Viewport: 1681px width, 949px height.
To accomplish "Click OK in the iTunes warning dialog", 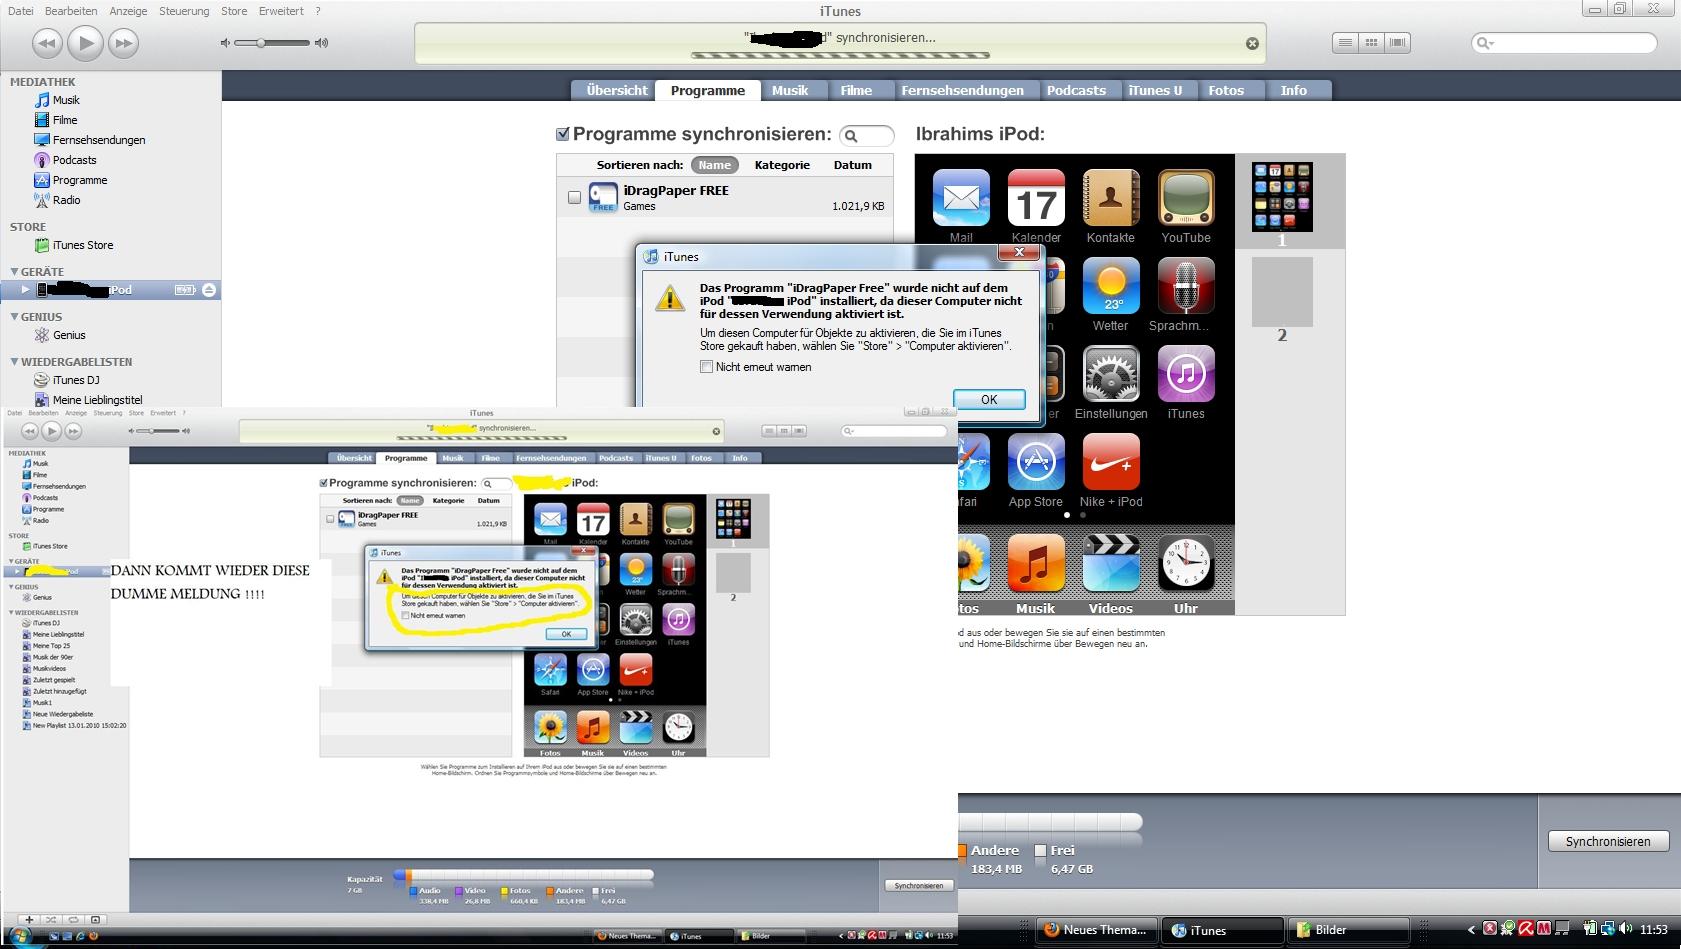I will pyautogui.click(x=989, y=399).
